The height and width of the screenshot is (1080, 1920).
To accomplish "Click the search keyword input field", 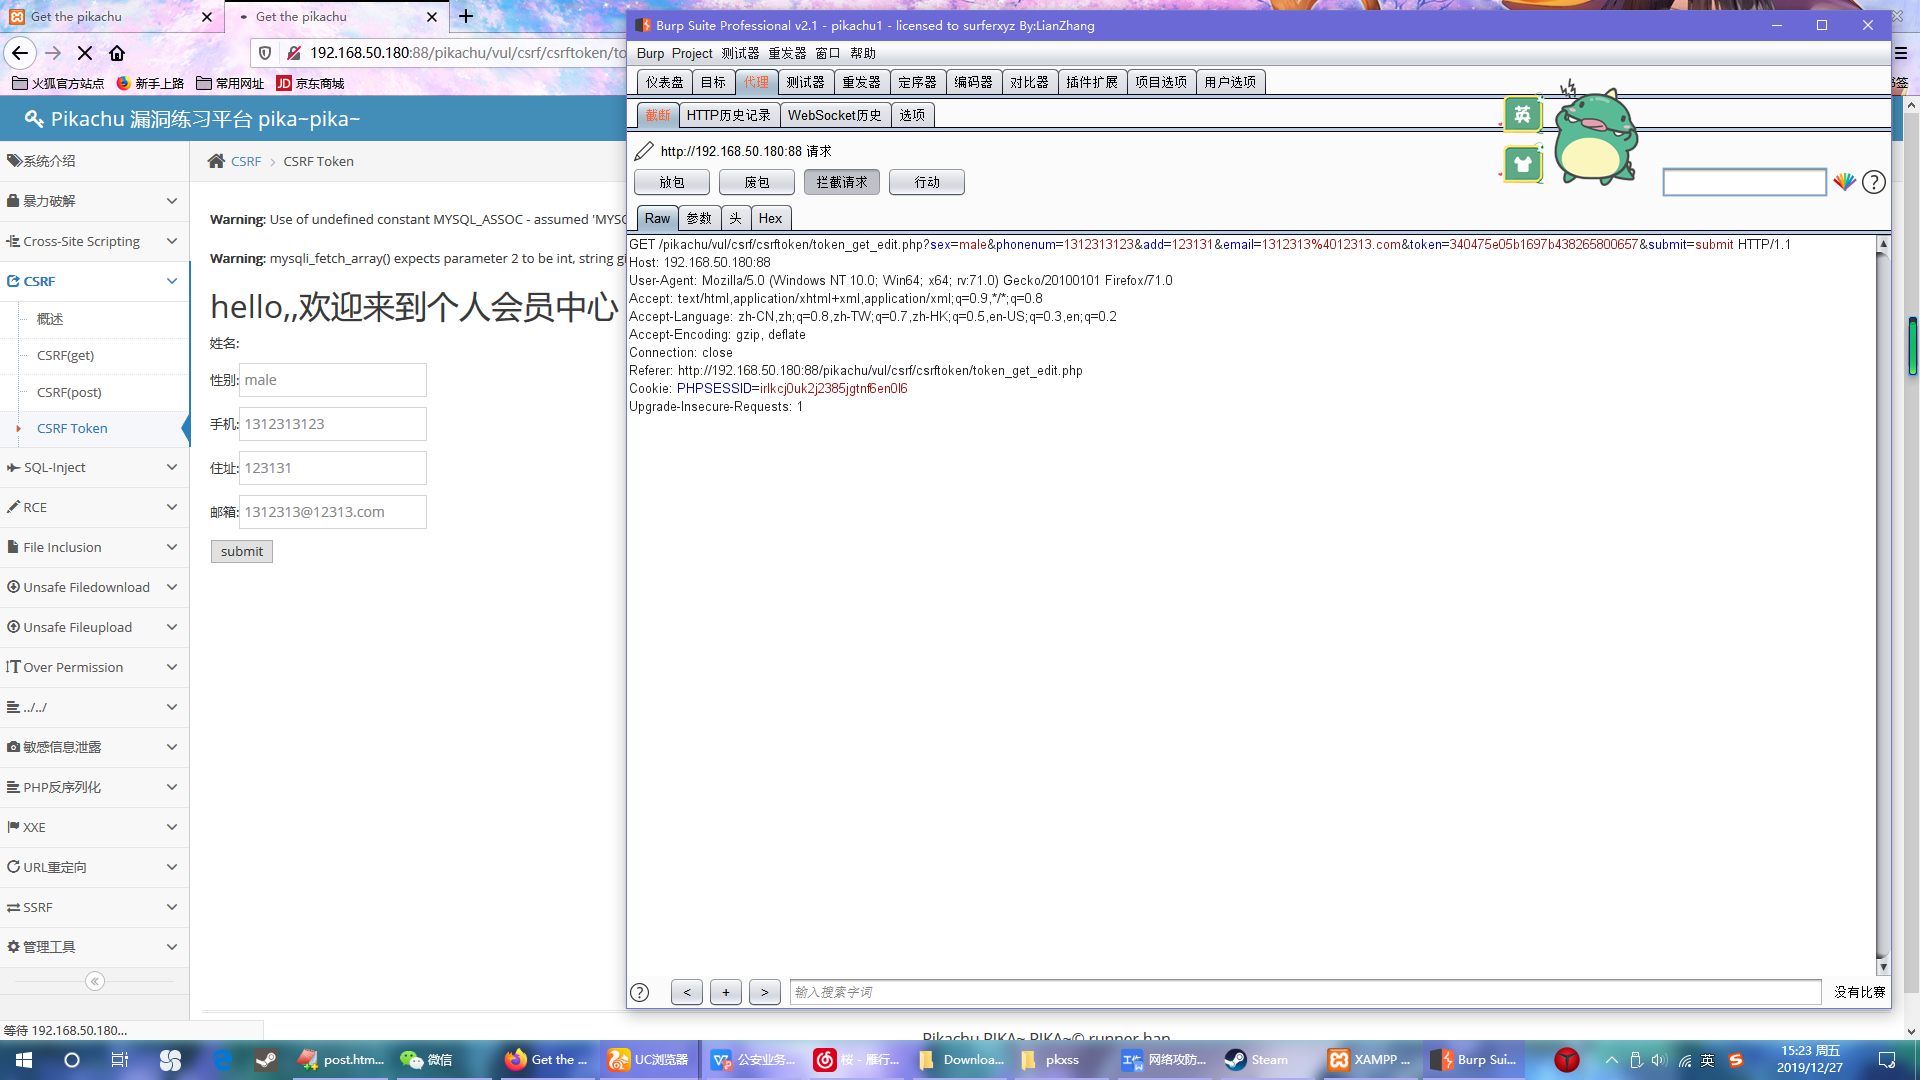I will coord(1304,992).
